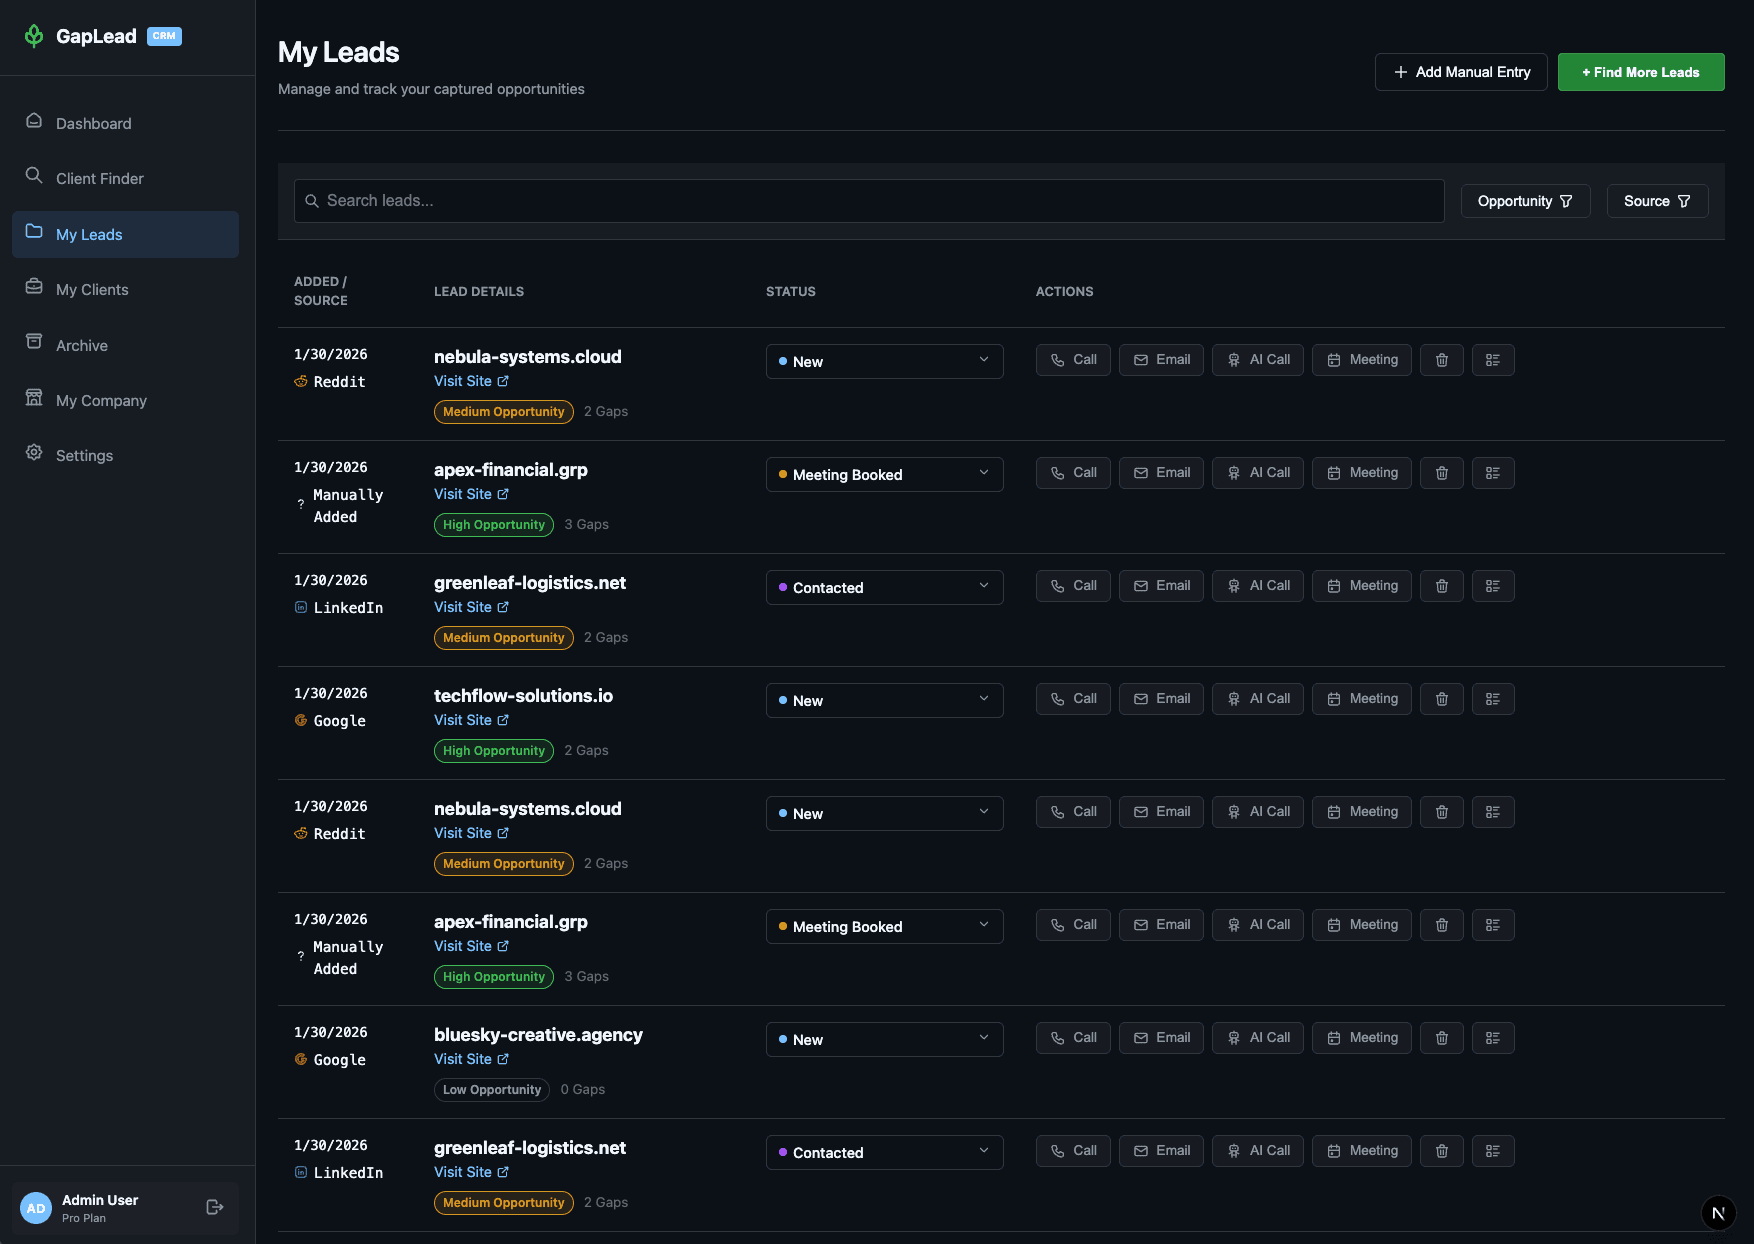Click the logout icon next to Admin User
This screenshot has height=1244, width=1754.
coord(215,1207)
